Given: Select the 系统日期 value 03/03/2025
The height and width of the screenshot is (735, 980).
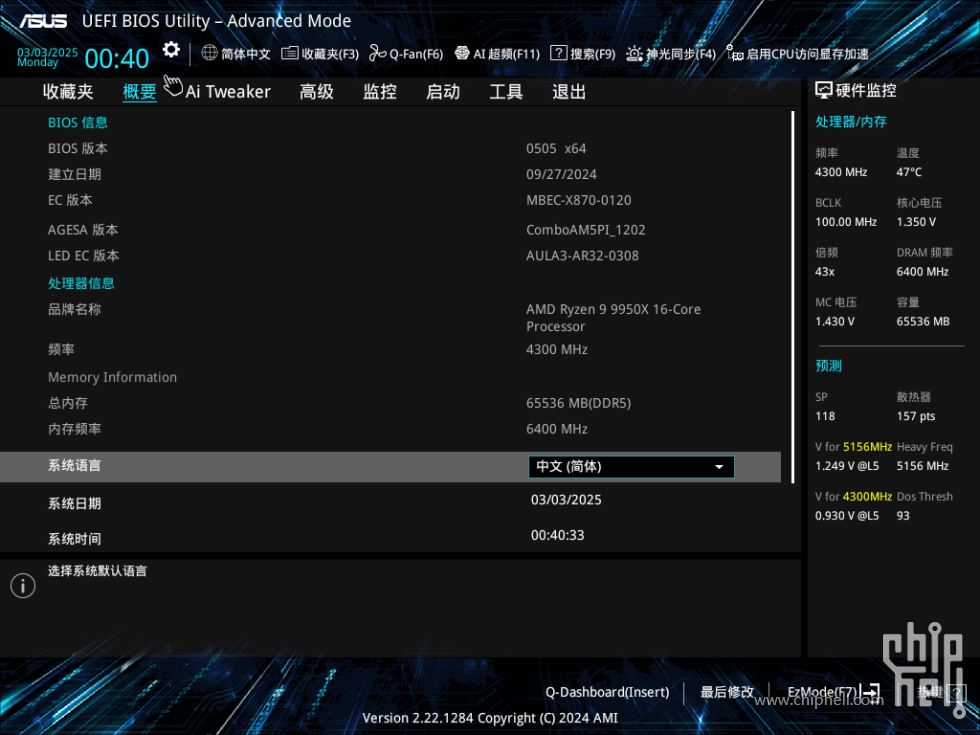Looking at the screenshot, I should tap(566, 500).
